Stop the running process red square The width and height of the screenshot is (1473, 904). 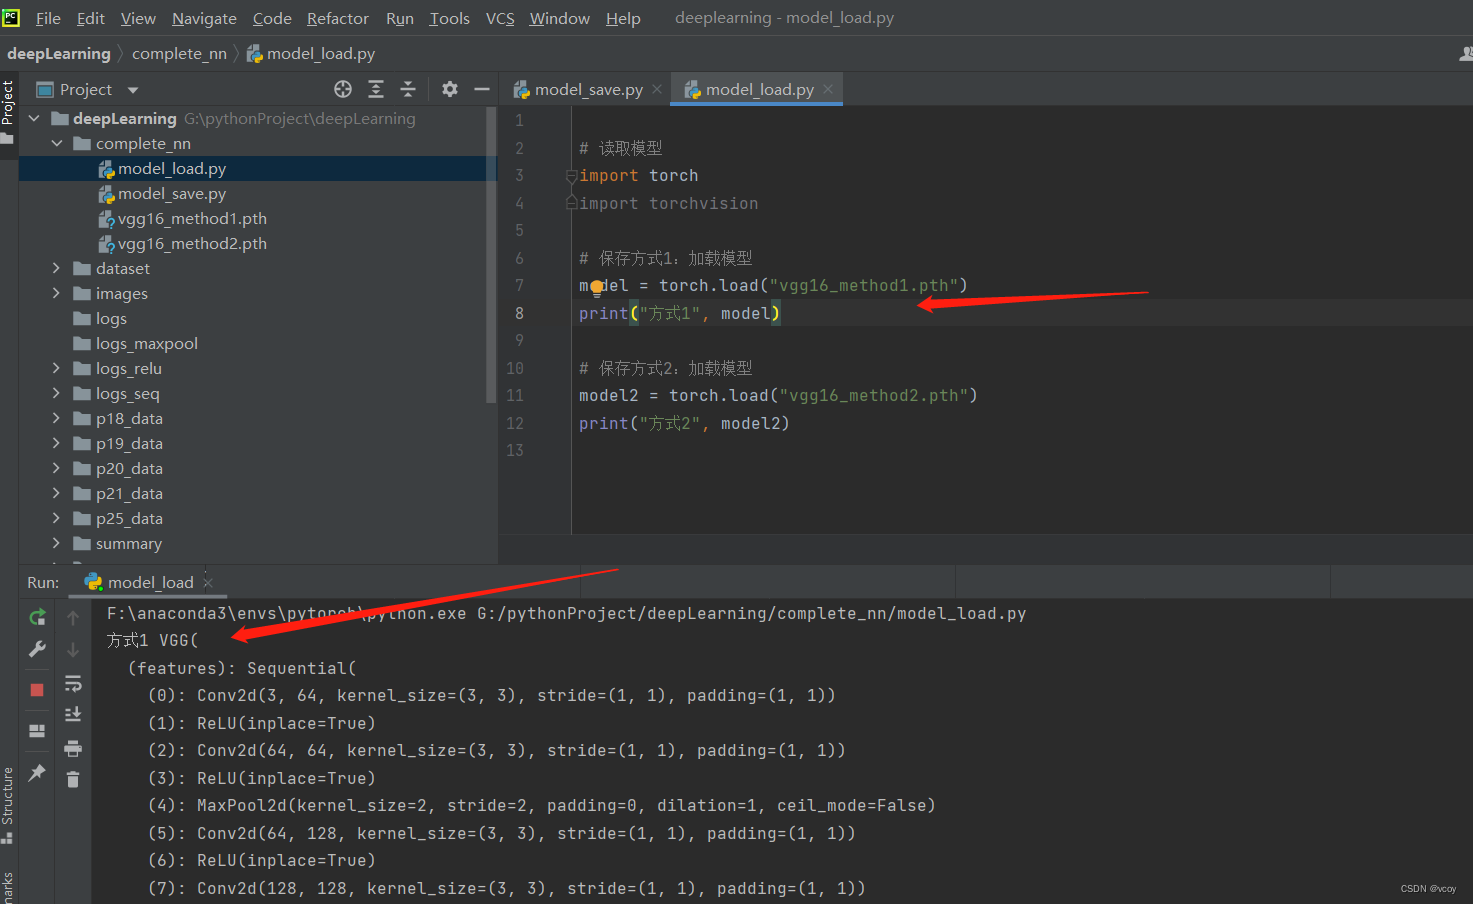tap(37, 690)
